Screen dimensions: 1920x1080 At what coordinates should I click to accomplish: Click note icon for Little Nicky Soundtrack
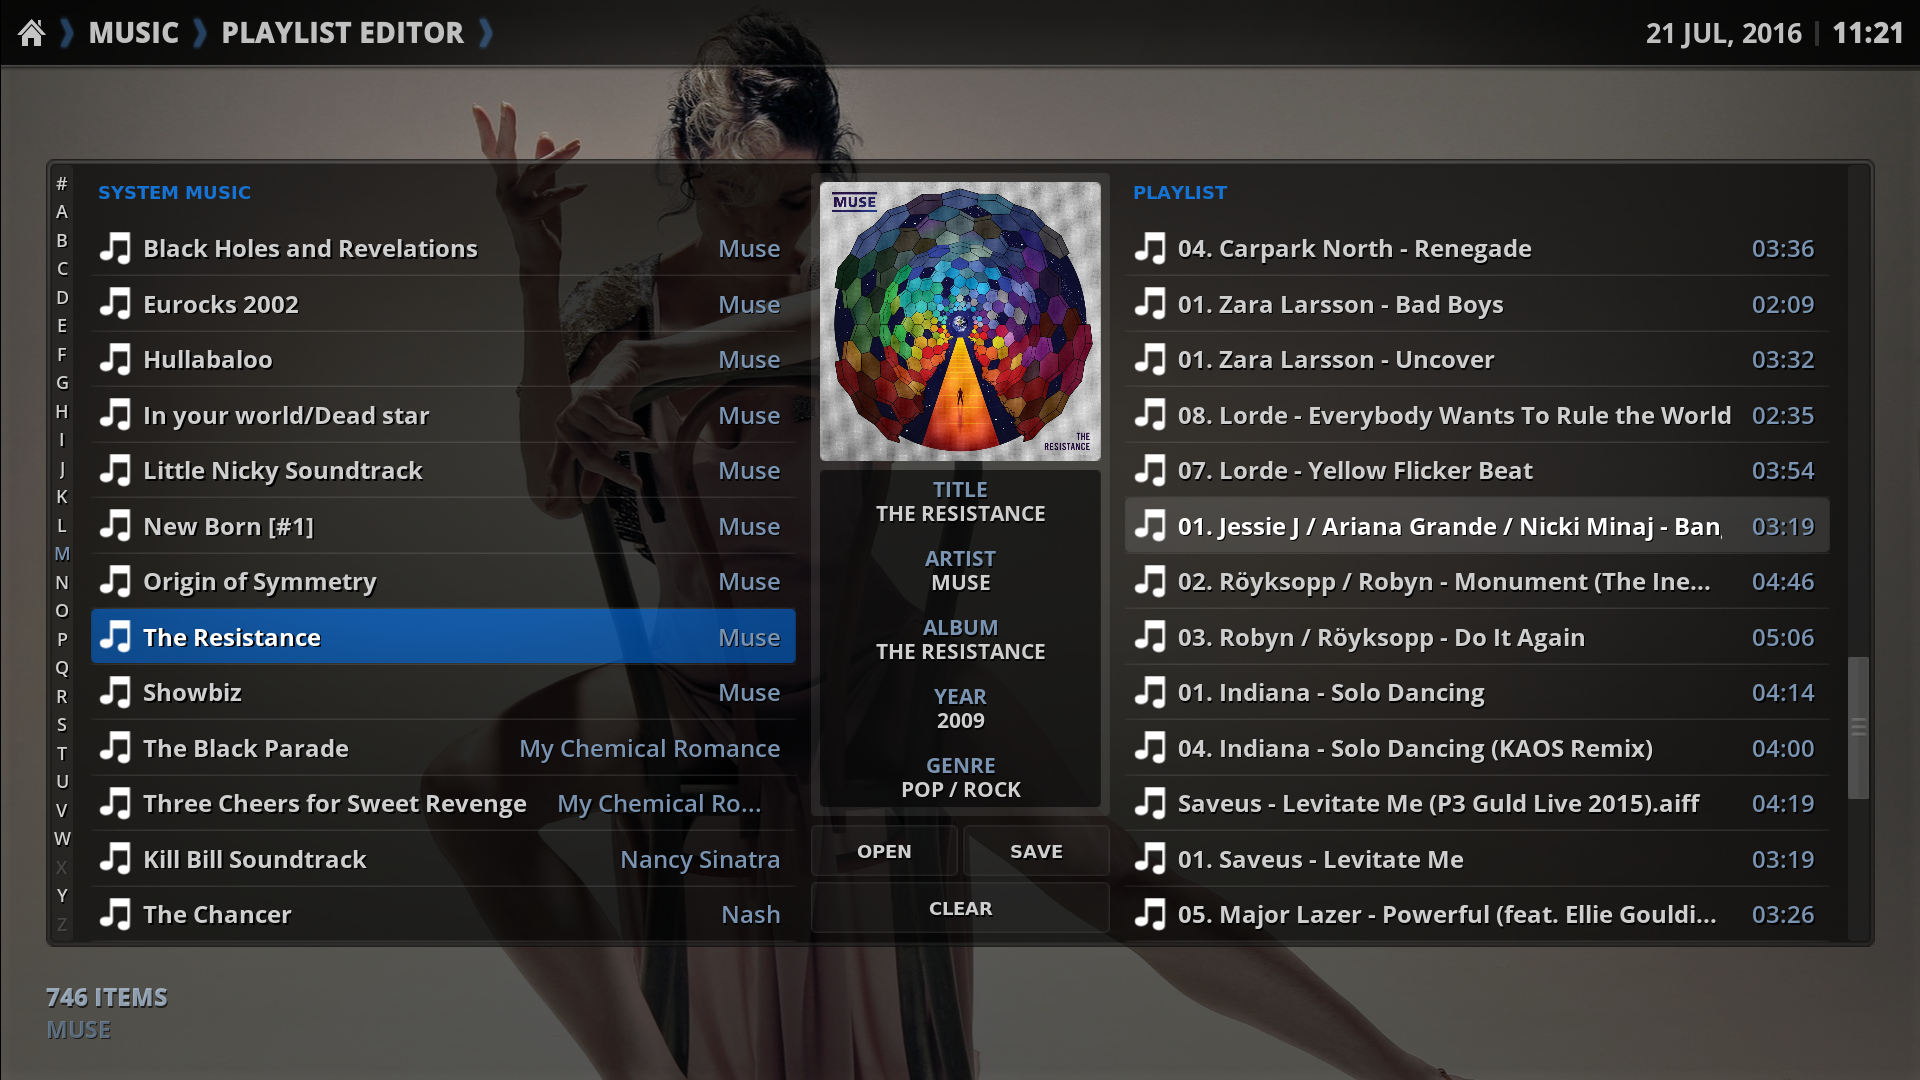pyautogui.click(x=115, y=470)
